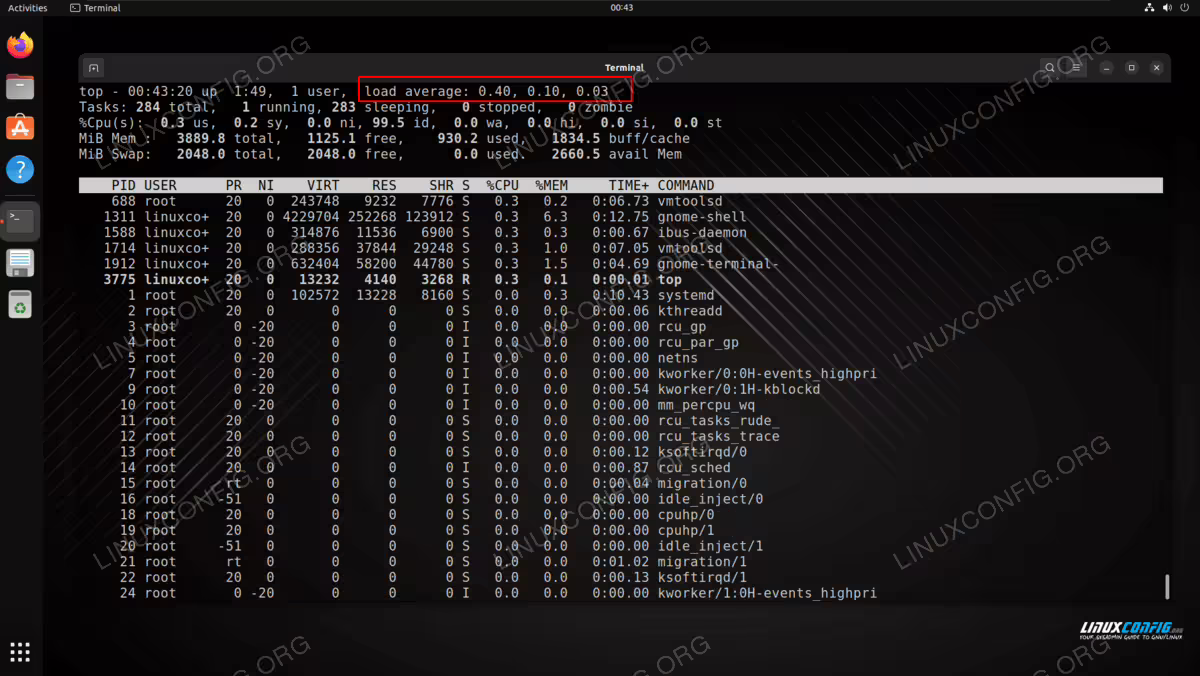This screenshot has width=1200, height=676.
Task: Select the mm_percpu_wq process name
Action: click(706, 405)
